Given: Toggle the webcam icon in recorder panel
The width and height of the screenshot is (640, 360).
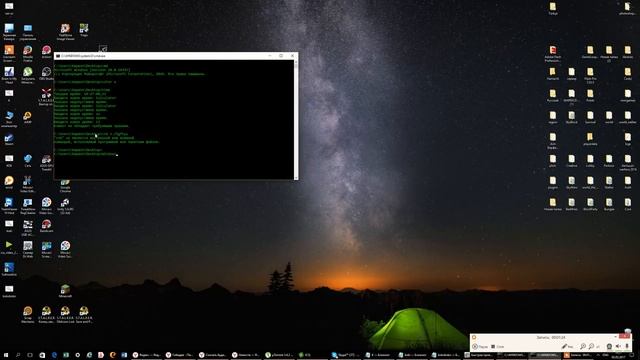Looking at the screenshot, I should click(x=609, y=347).
